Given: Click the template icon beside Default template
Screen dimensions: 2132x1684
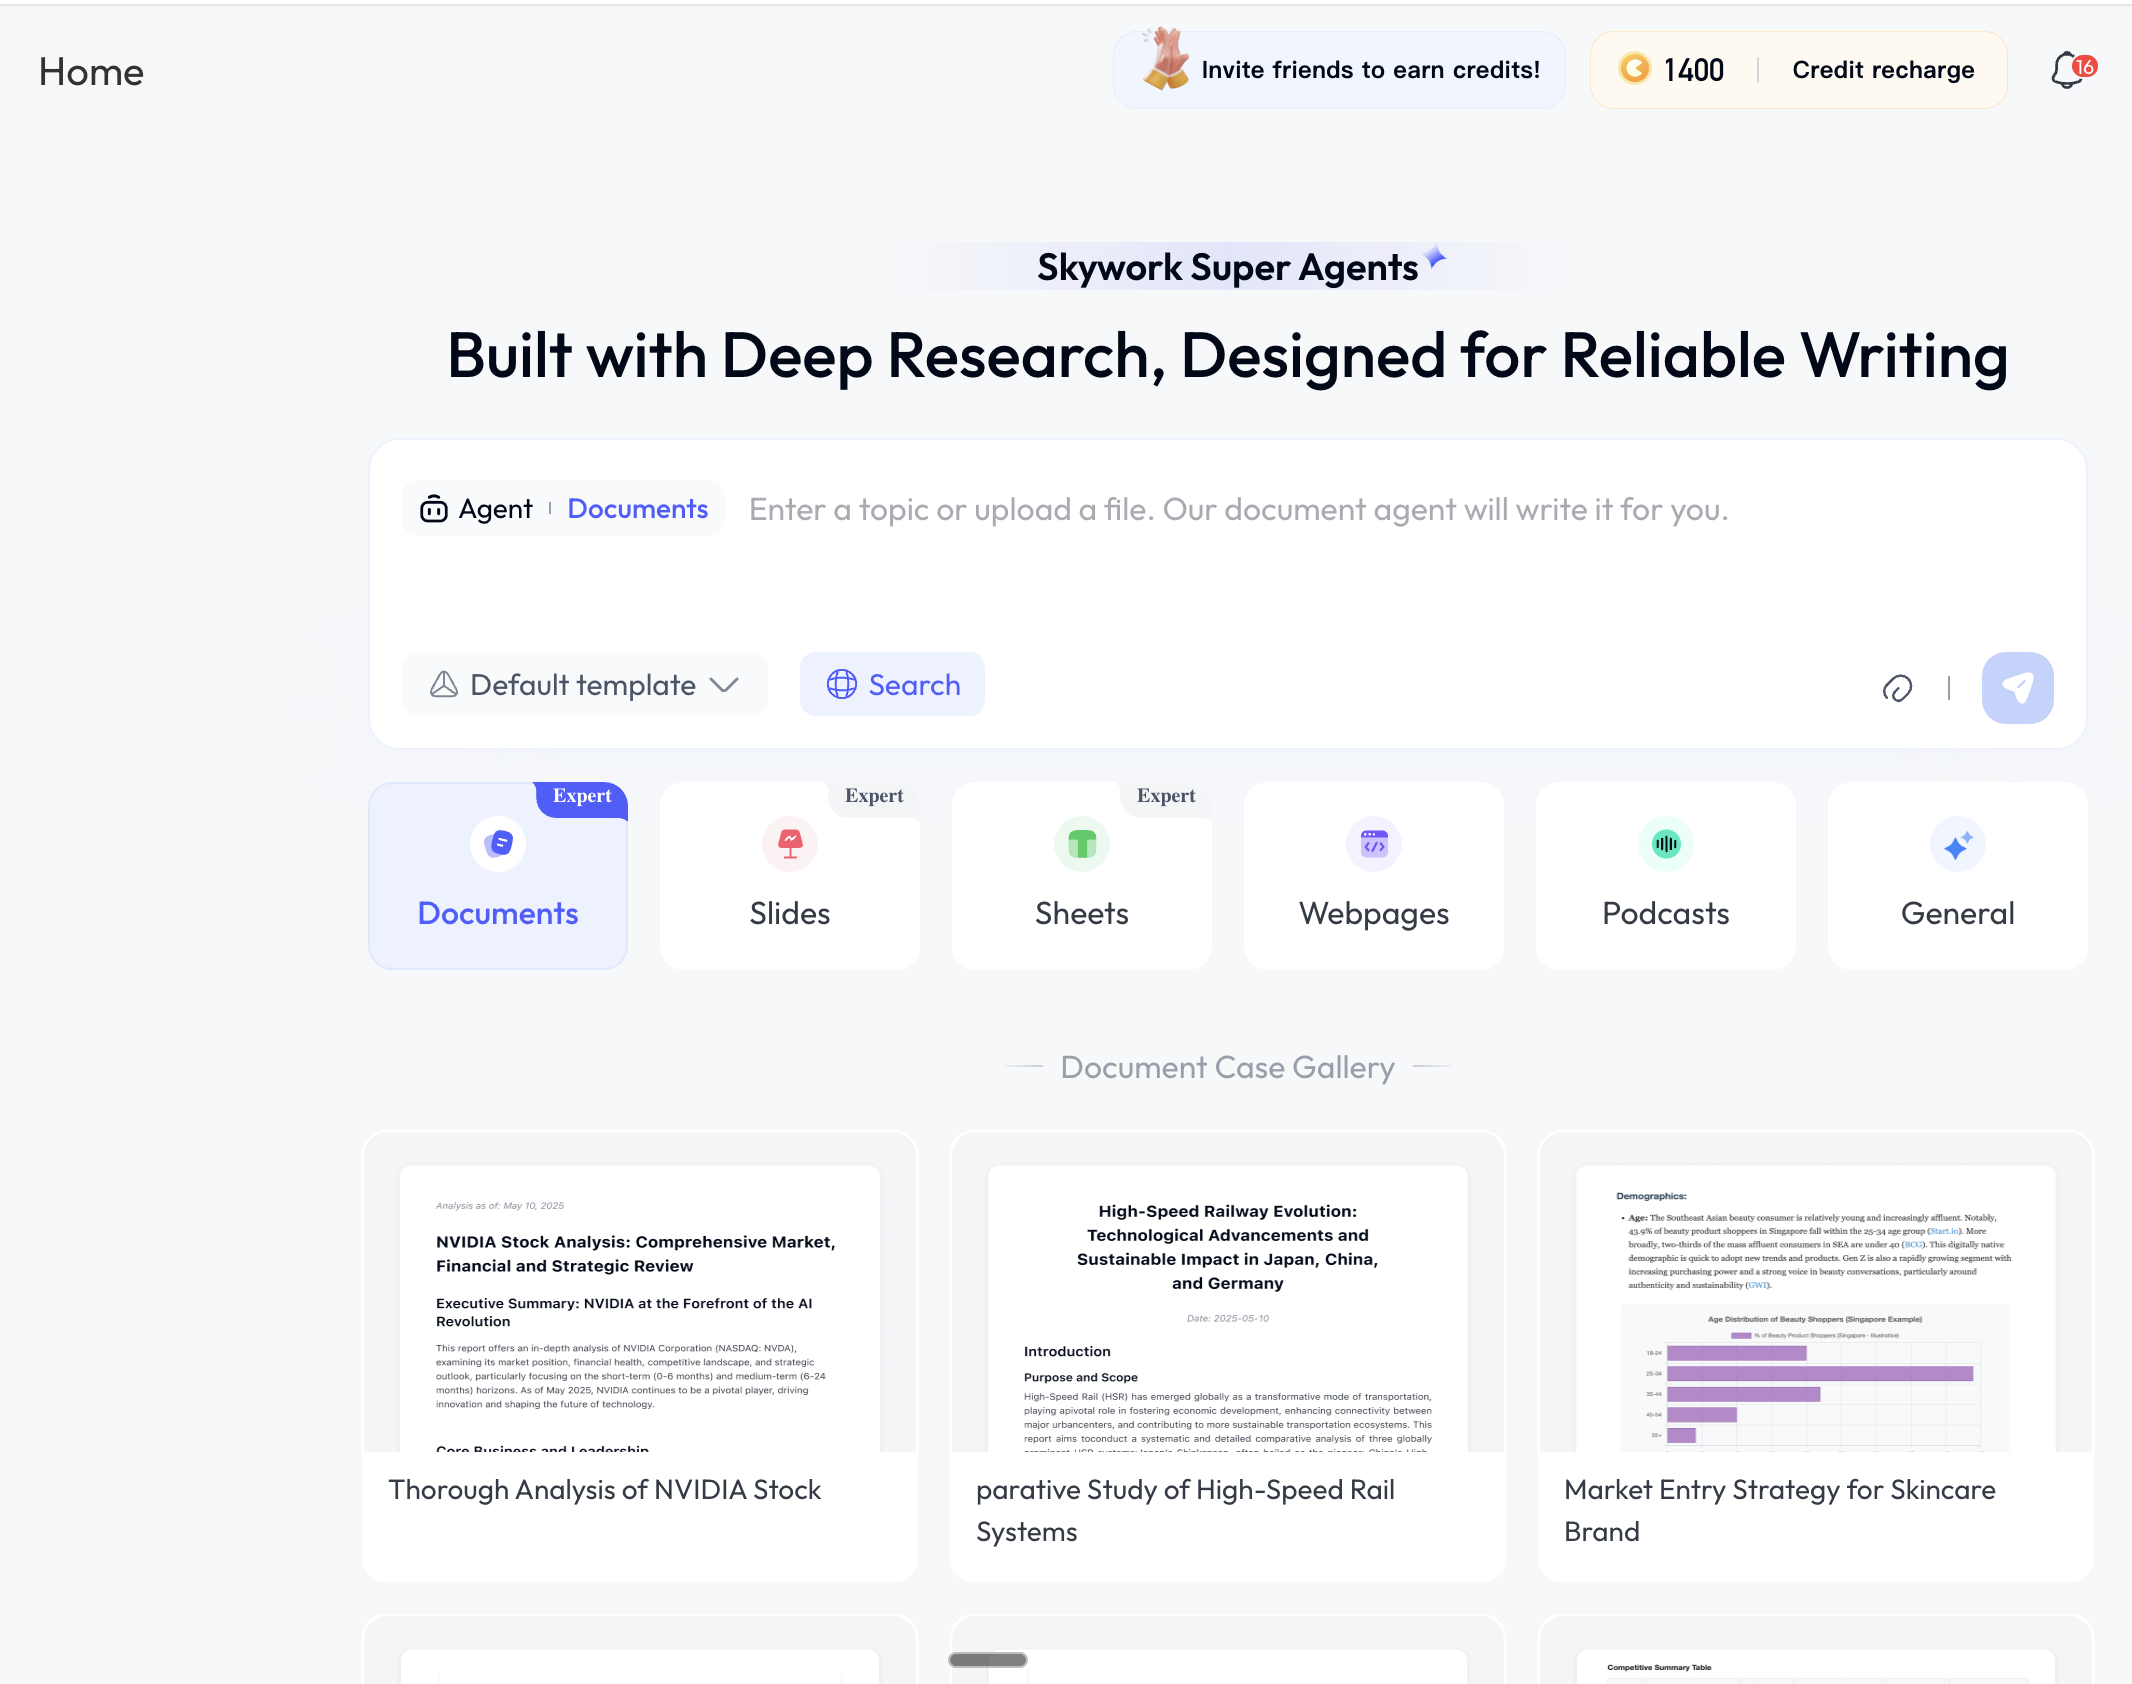Looking at the screenshot, I should pyautogui.click(x=444, y=684).
